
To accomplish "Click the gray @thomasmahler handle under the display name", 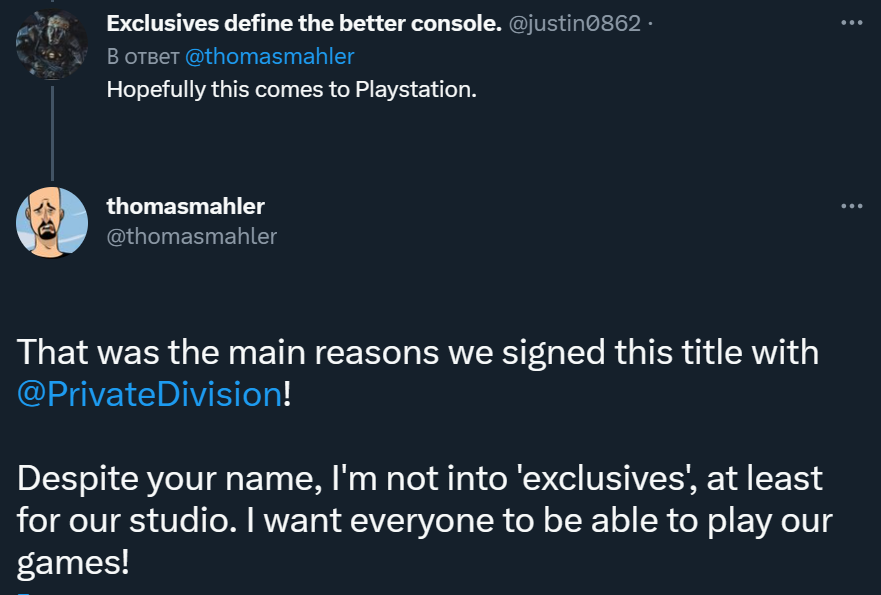I will coord(191,236).
